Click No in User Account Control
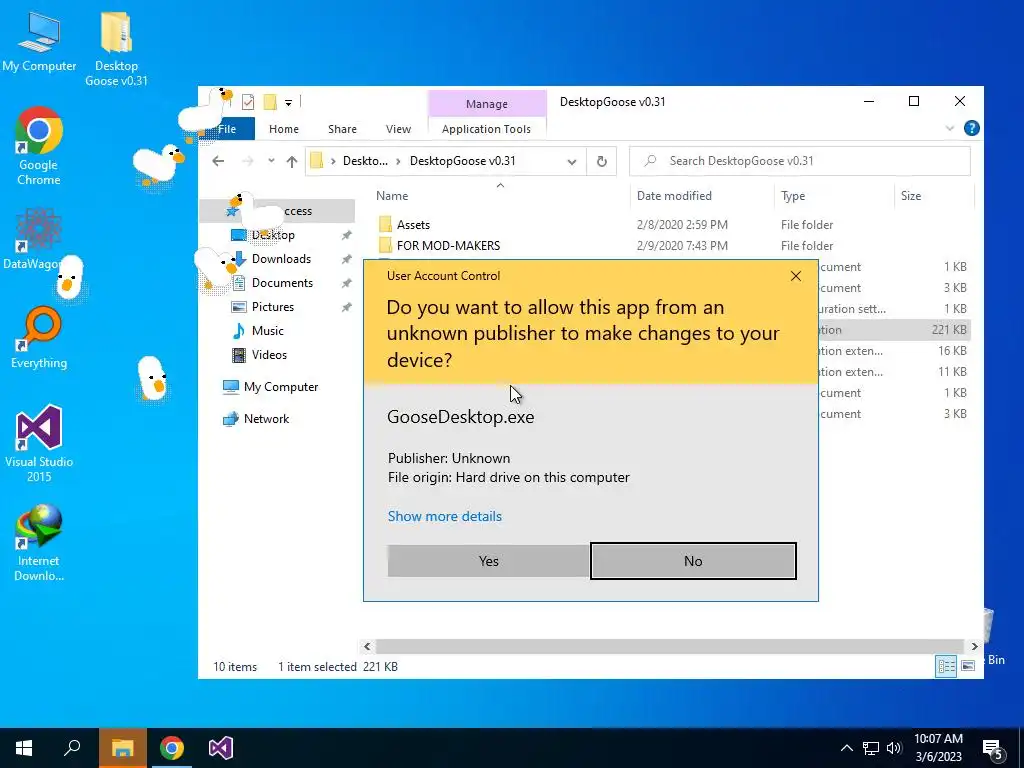 pyautogui.click(x=693, y=561)
